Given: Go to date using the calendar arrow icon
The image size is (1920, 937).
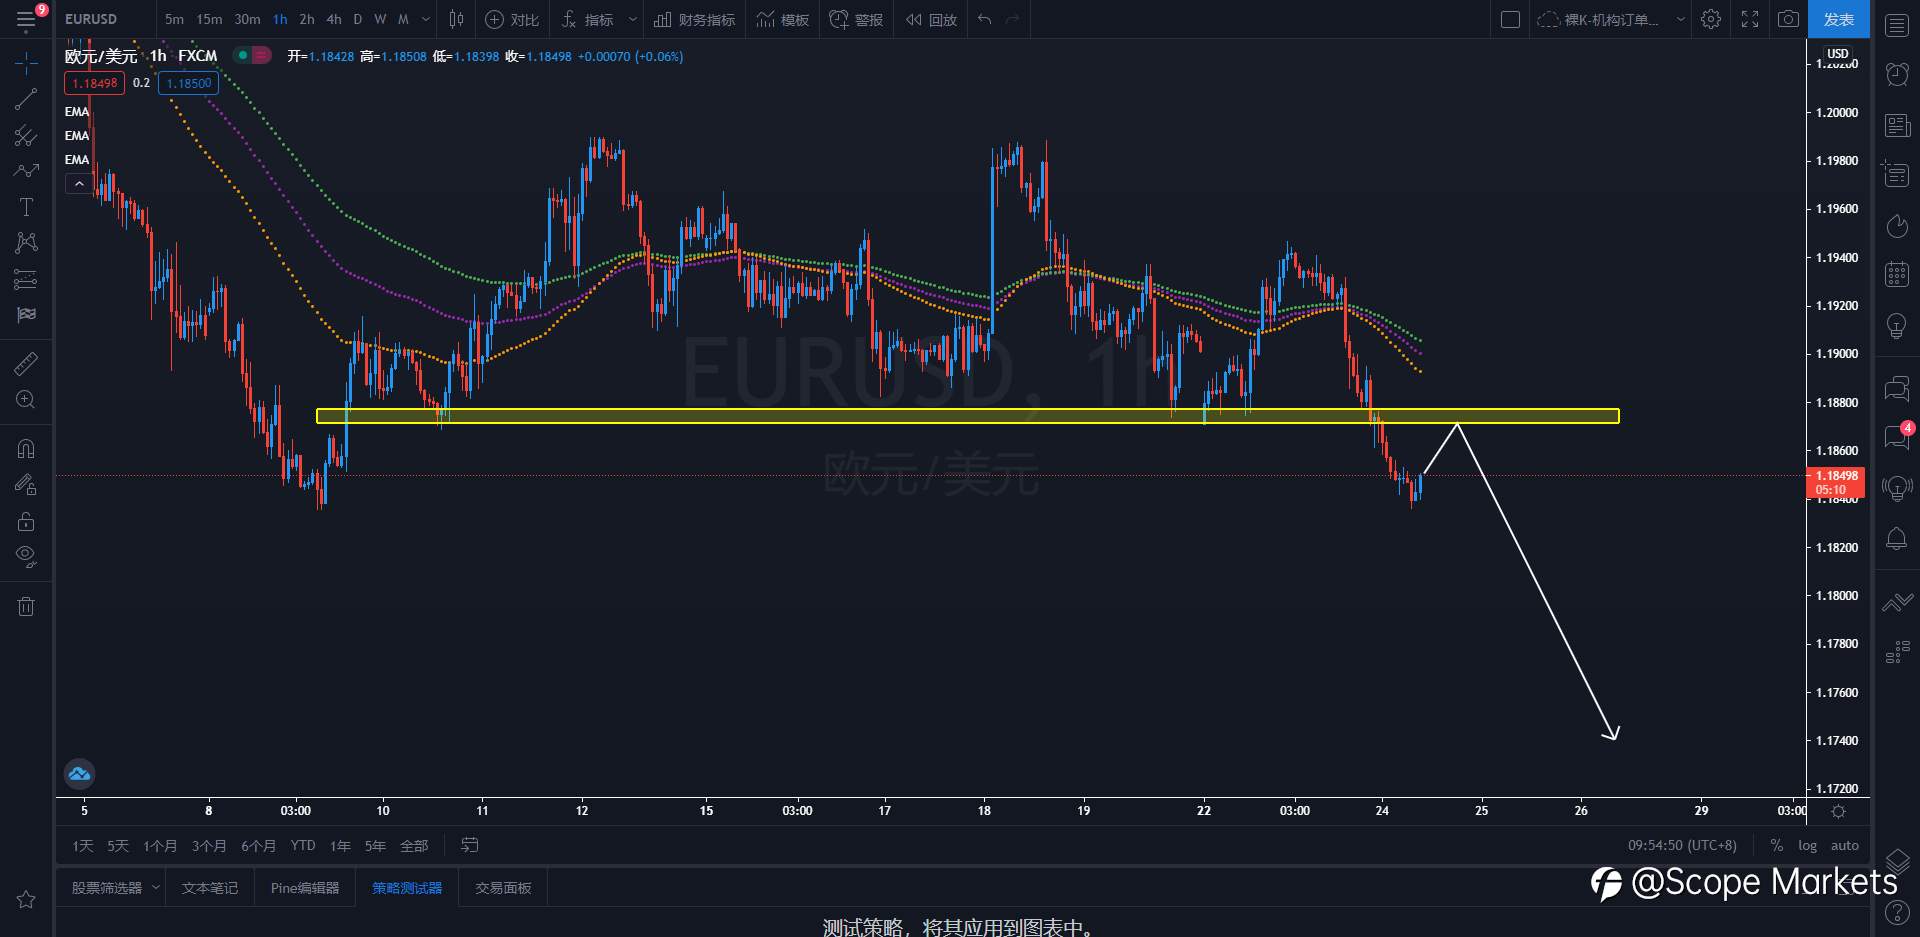Looking at the screenshot, I should tap(469, 846).
